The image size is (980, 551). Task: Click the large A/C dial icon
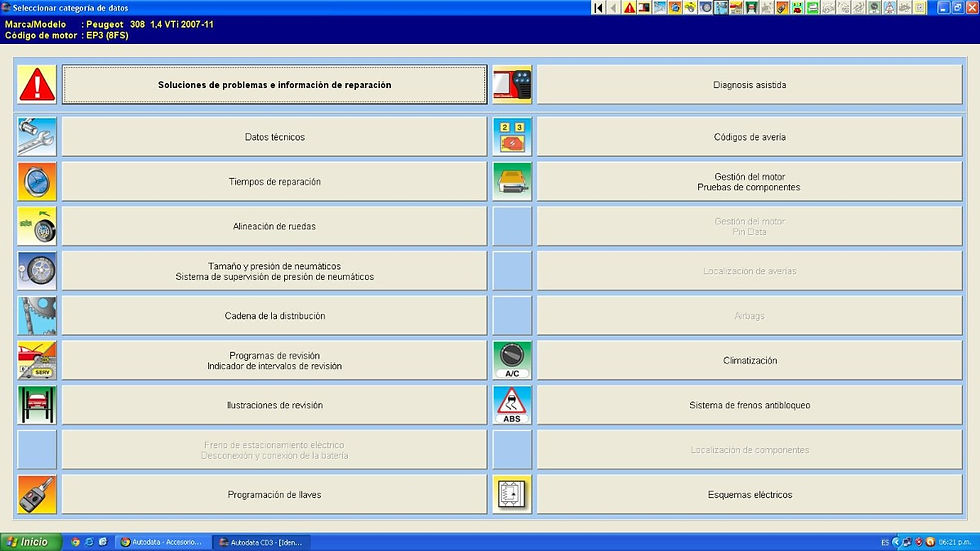click(512, 360)
